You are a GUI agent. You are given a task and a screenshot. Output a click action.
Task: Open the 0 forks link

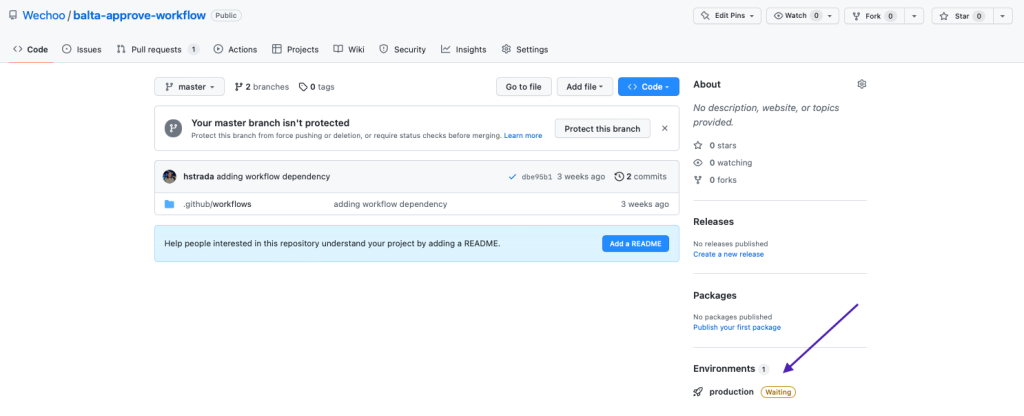click(x=714, y=180)
